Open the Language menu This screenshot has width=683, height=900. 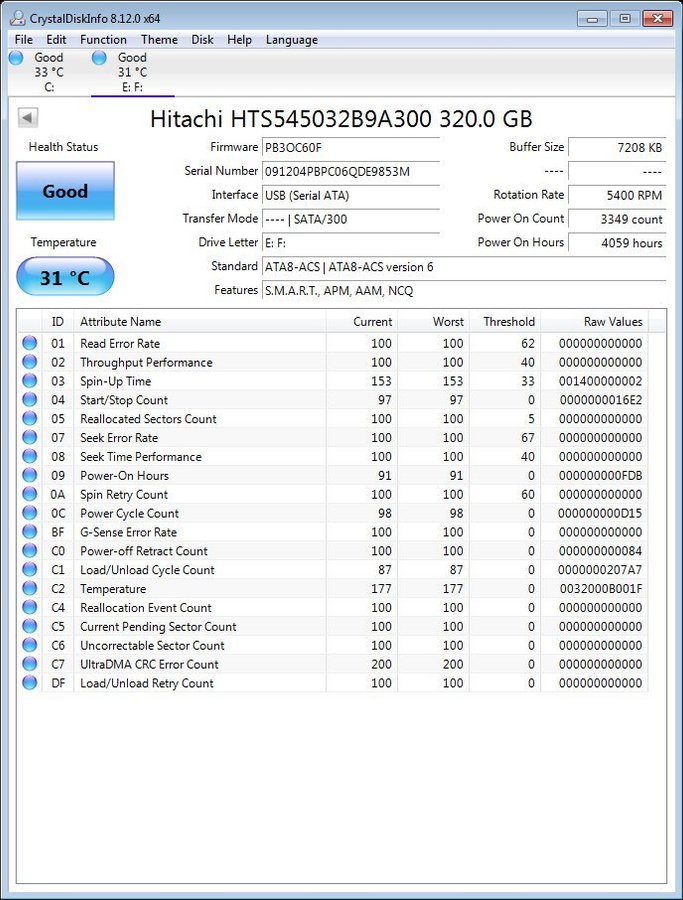292,40
